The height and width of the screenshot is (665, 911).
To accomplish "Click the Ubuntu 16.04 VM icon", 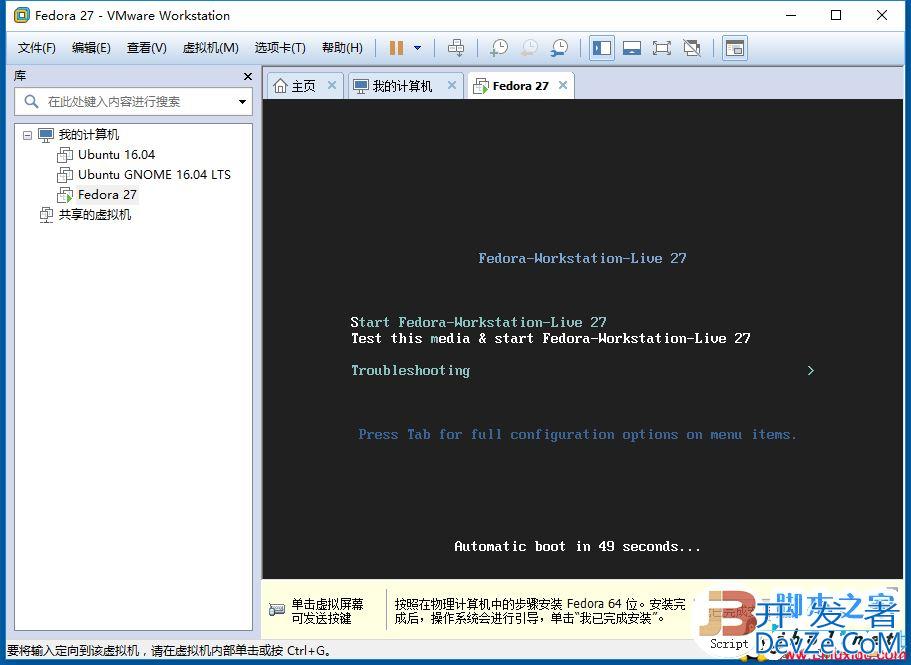I will (x=64, y=154).
